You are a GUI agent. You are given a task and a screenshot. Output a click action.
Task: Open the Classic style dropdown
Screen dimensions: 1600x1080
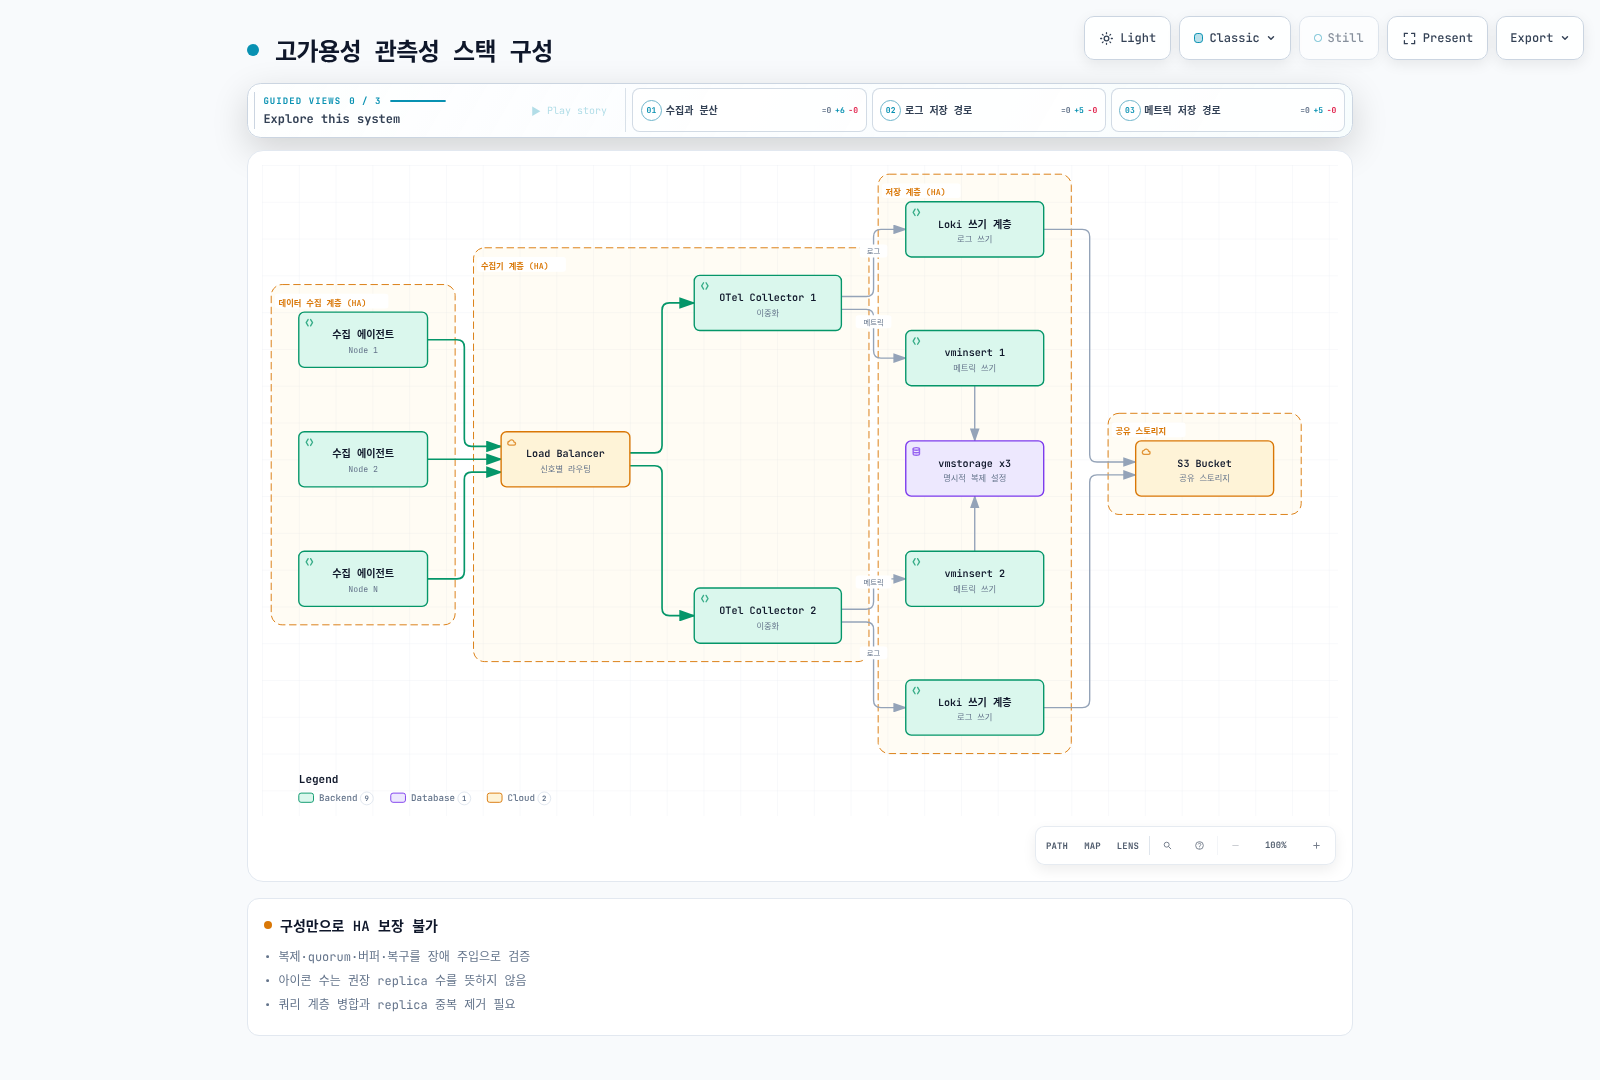tap(1234, 38)
